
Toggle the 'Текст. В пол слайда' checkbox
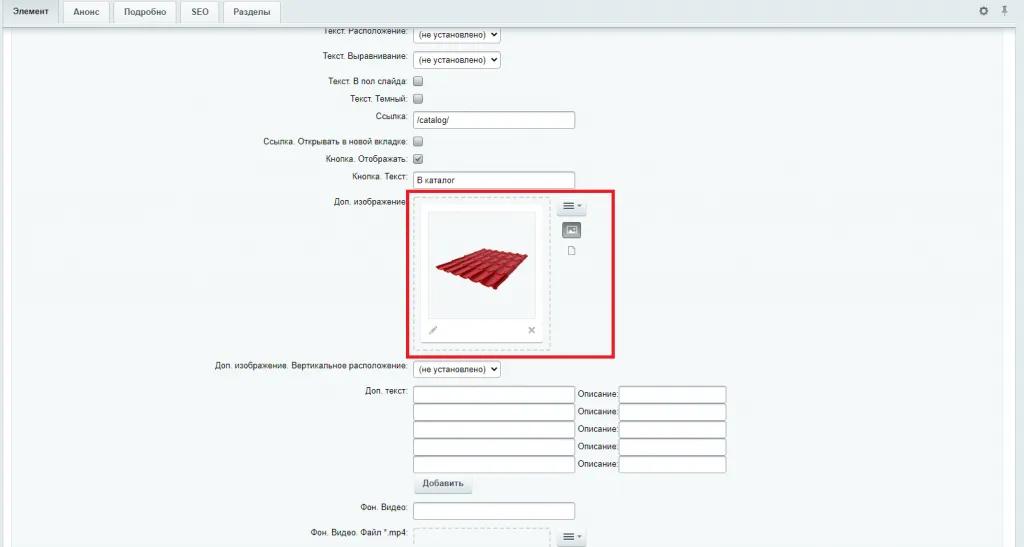coord(419,81)
